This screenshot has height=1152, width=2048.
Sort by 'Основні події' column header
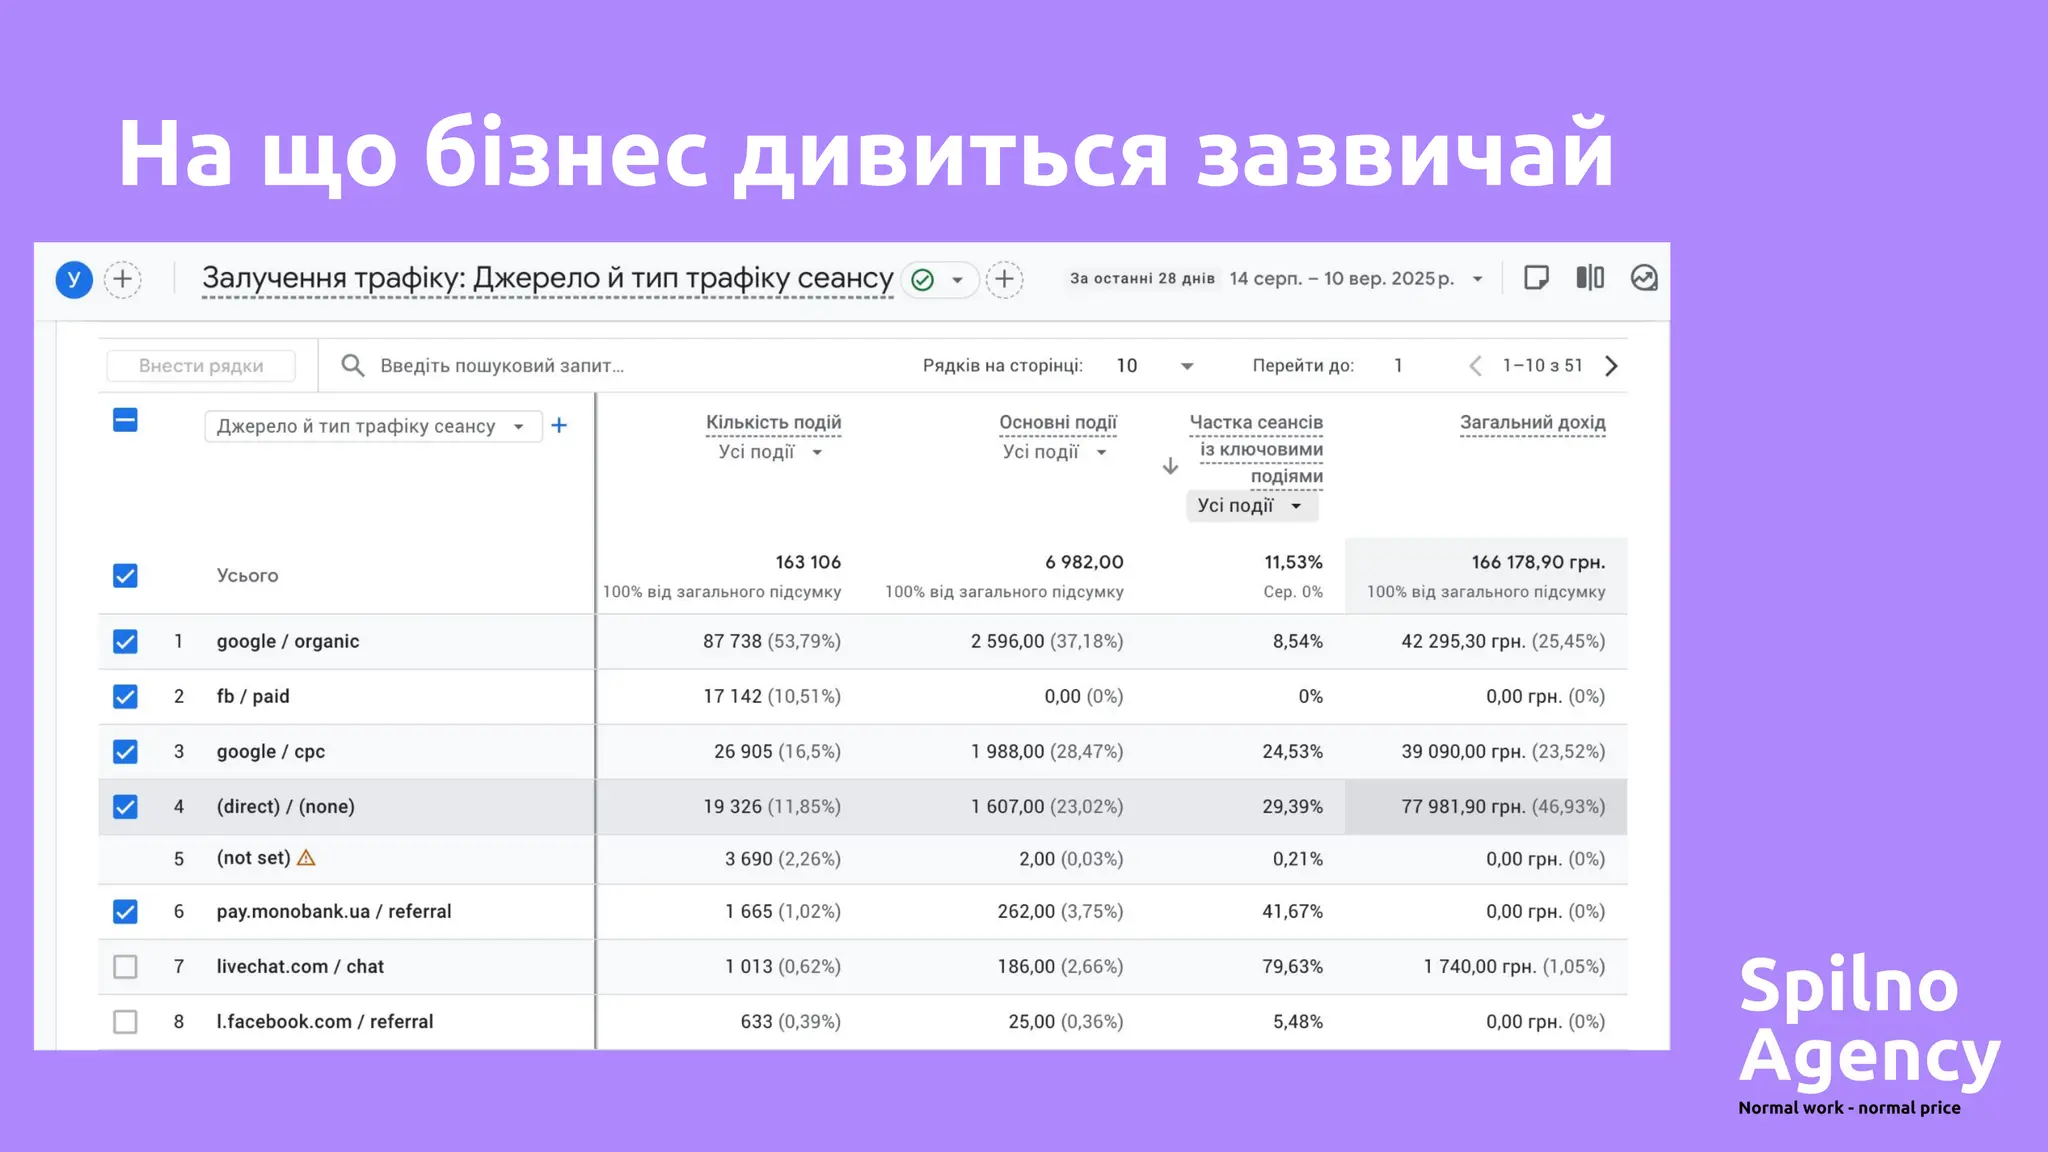(1058, 423)
